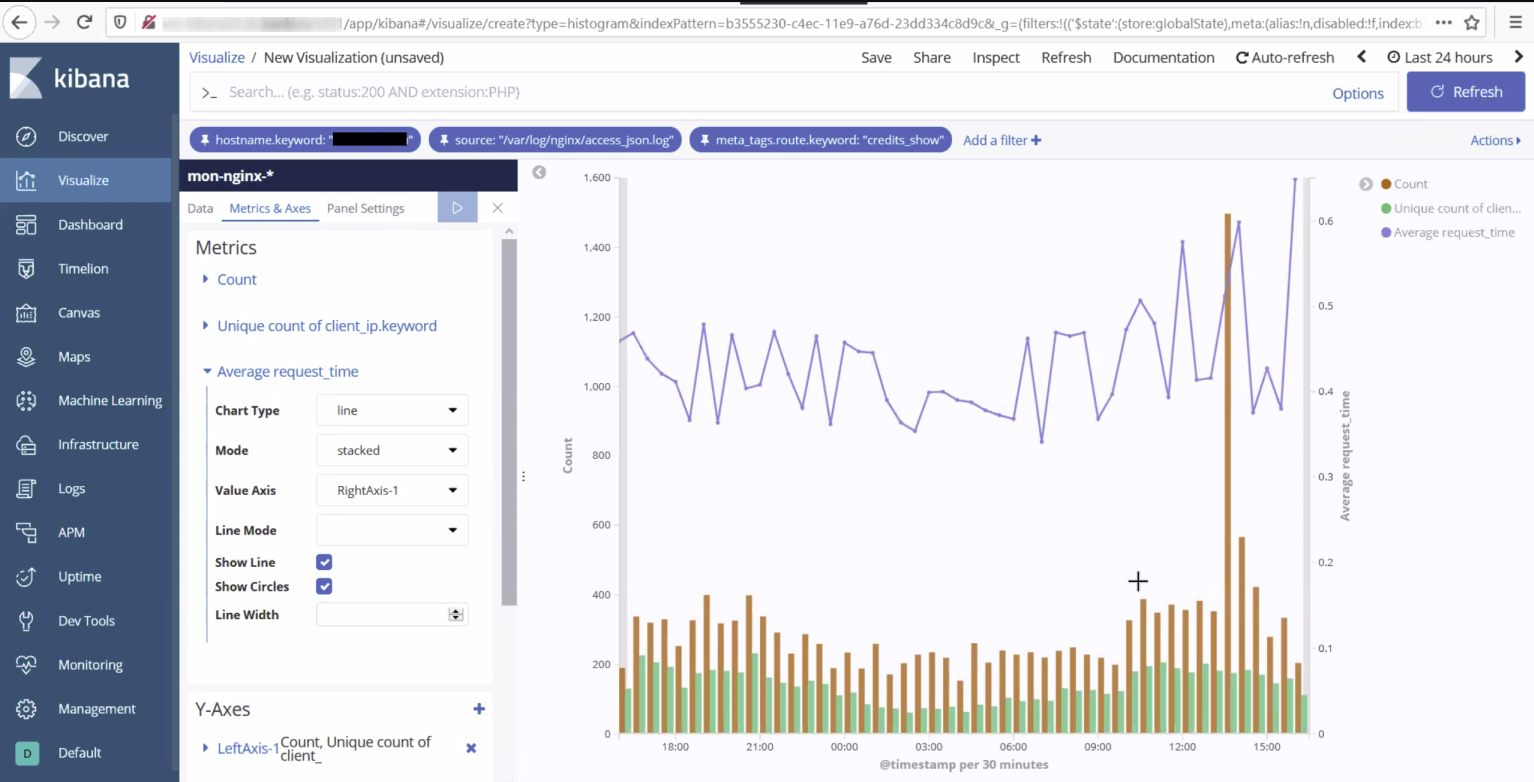The height and width of the screenshot is (782, 1534).
Task: Switch to the Data tab
Action: 200,209
